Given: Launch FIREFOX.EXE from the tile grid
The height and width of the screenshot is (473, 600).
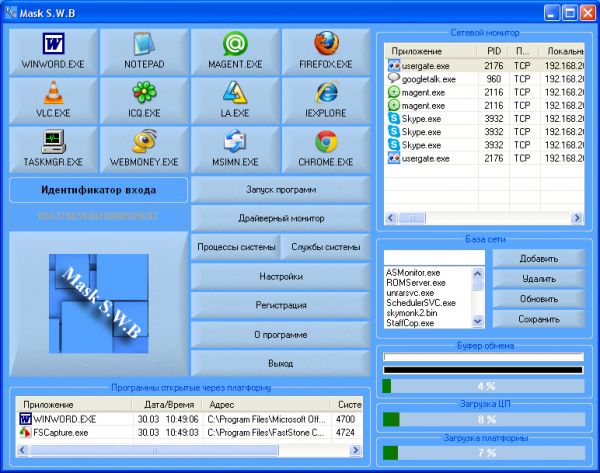Looking at the screenshot, I should coord(325,52).
